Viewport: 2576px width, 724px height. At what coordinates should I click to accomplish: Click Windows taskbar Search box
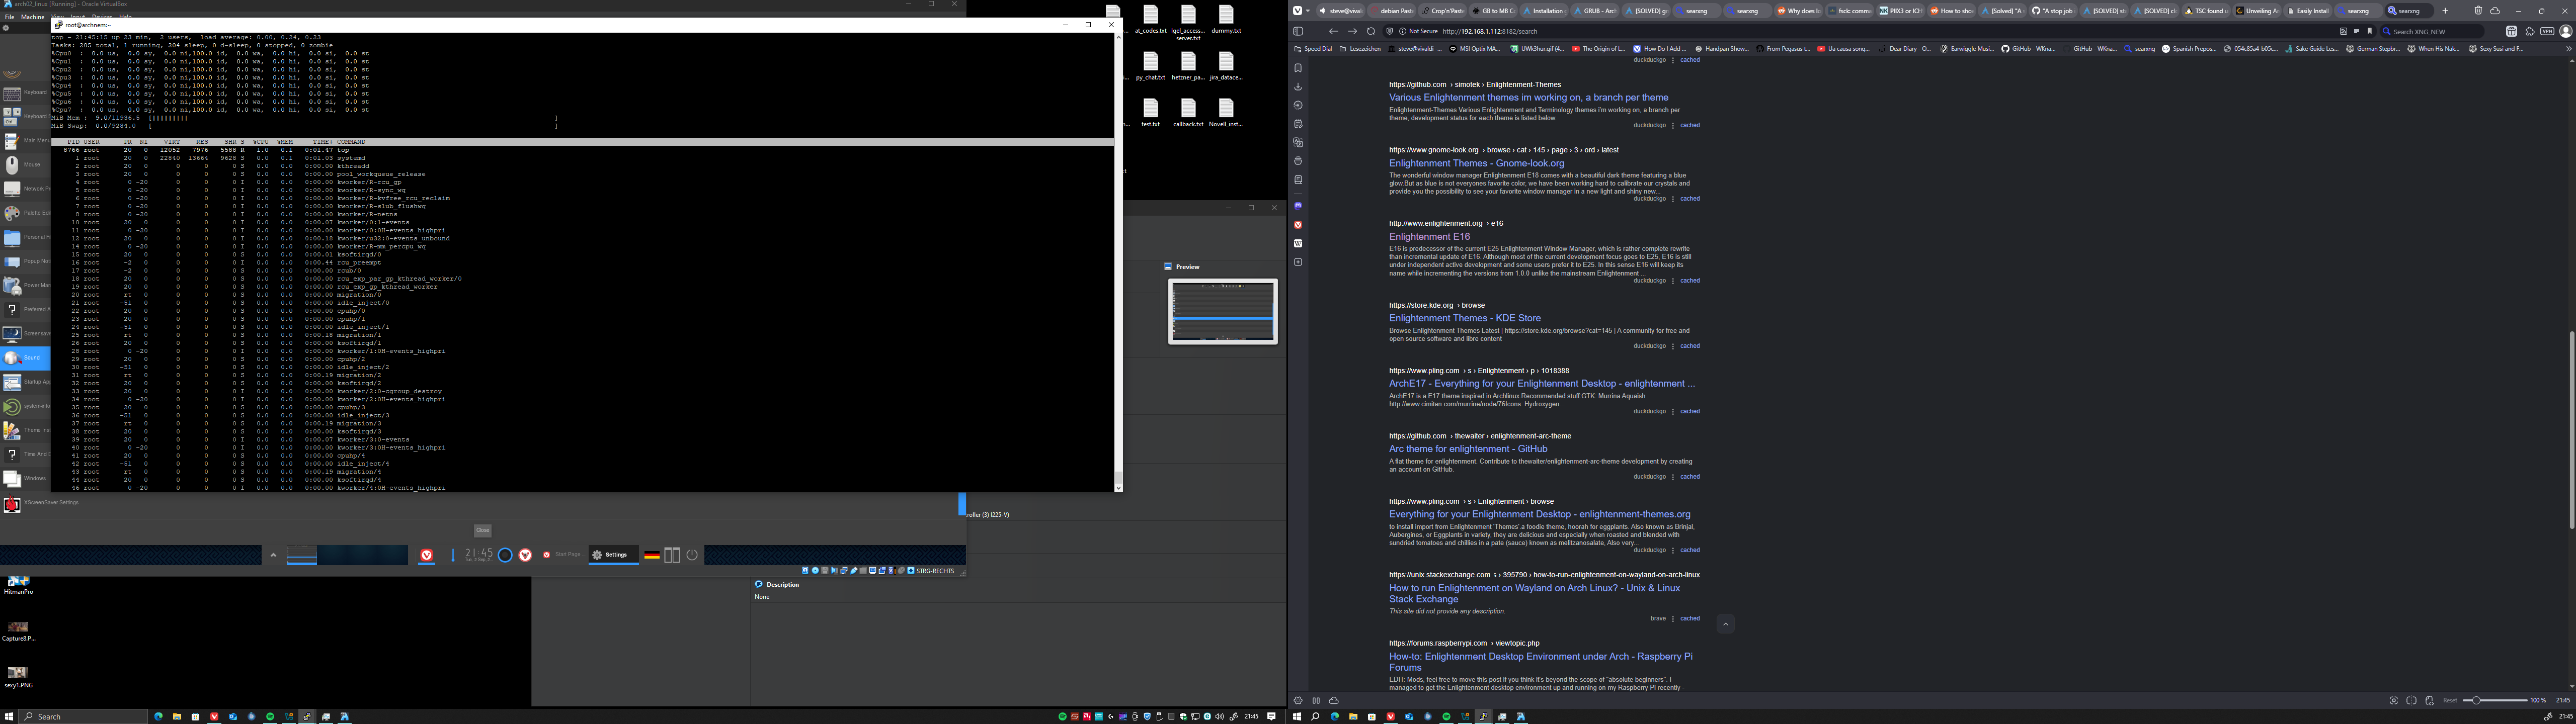[x=84, y=716]
